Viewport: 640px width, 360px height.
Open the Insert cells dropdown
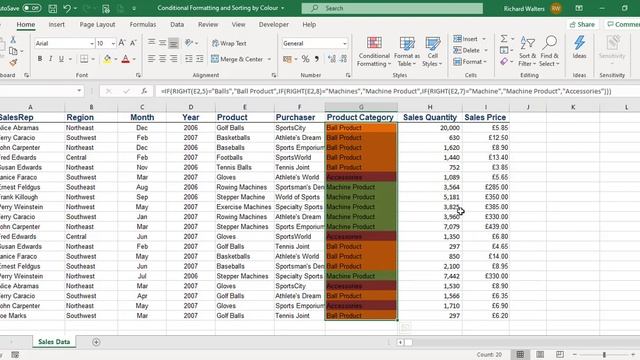click(484, 39)
